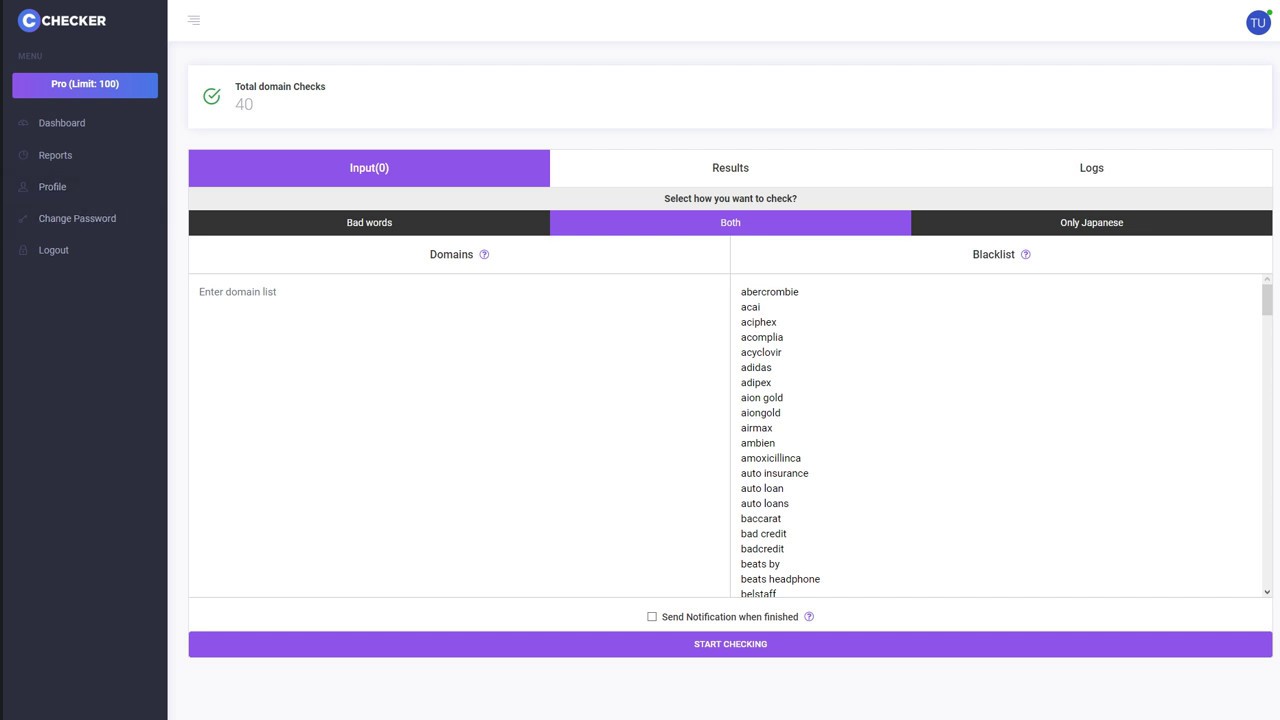1280x720 pixels.
Task: Click the Domains help question icon
Action: (484, 254)
